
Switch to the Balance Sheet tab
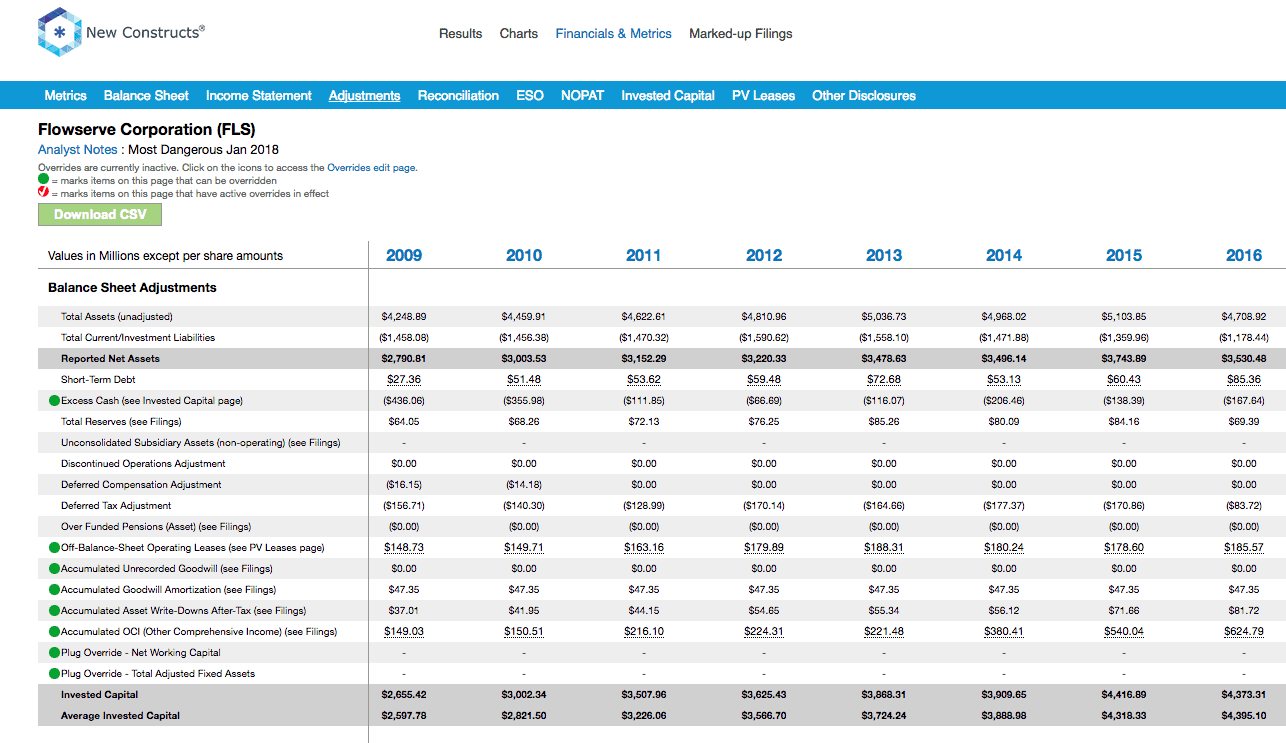(146, 96)
